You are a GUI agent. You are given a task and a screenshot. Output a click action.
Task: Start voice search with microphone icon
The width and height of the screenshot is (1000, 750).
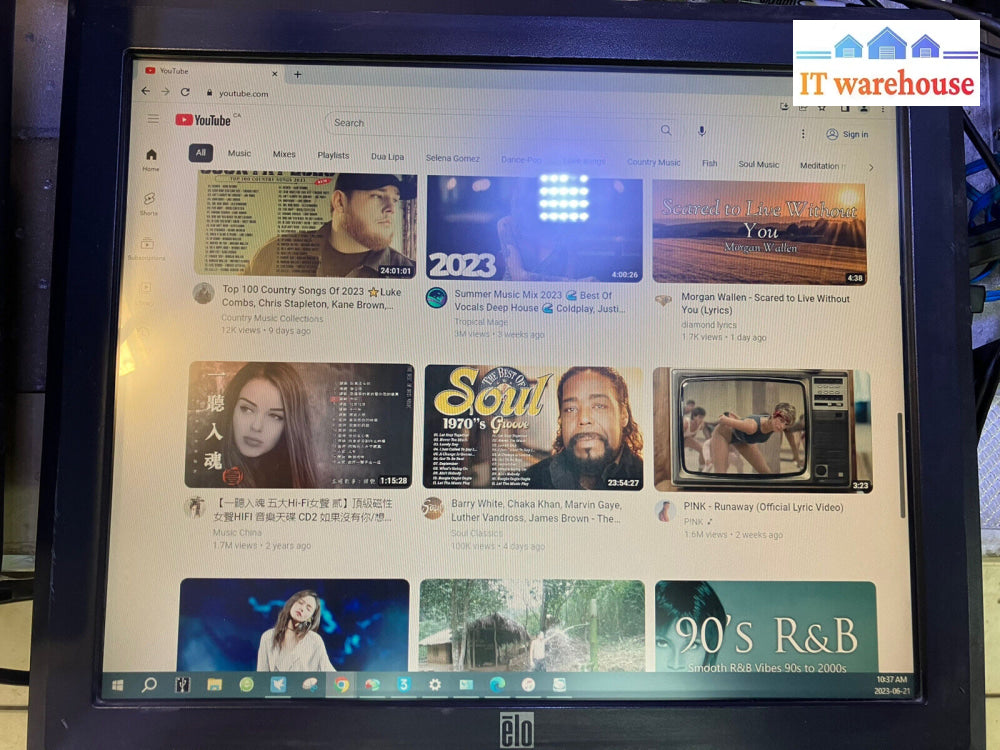tap(702, 131)
